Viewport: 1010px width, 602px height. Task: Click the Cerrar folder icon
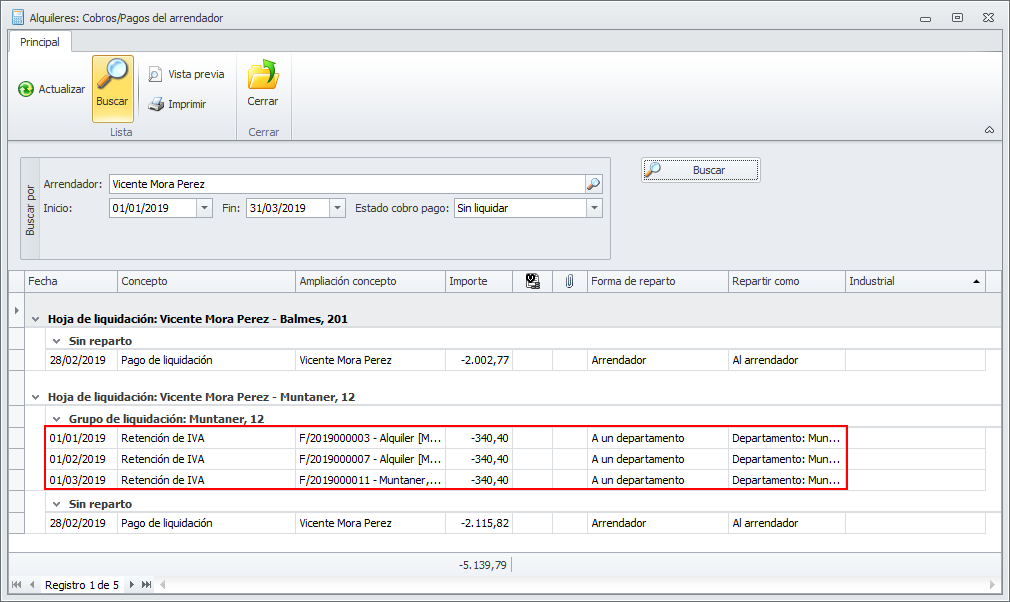click(x=262, y=76)
